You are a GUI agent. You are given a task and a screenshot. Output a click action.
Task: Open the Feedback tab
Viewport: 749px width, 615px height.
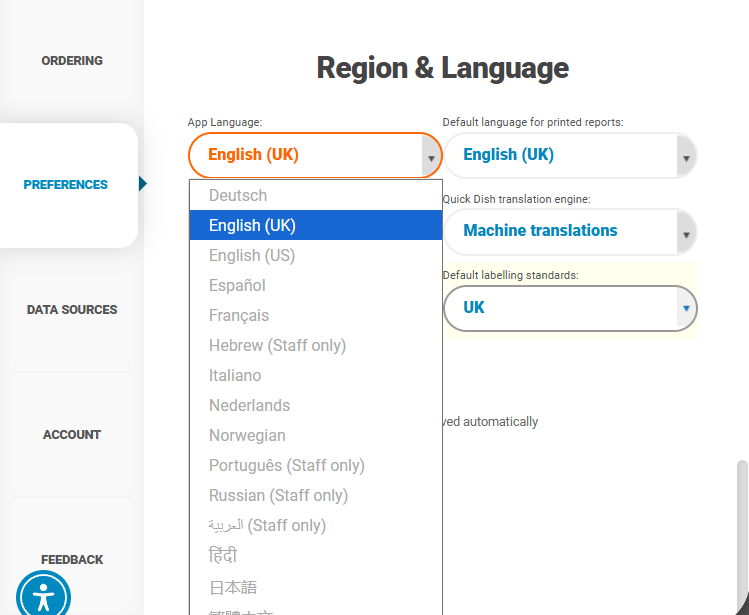(x=72, y=559)
